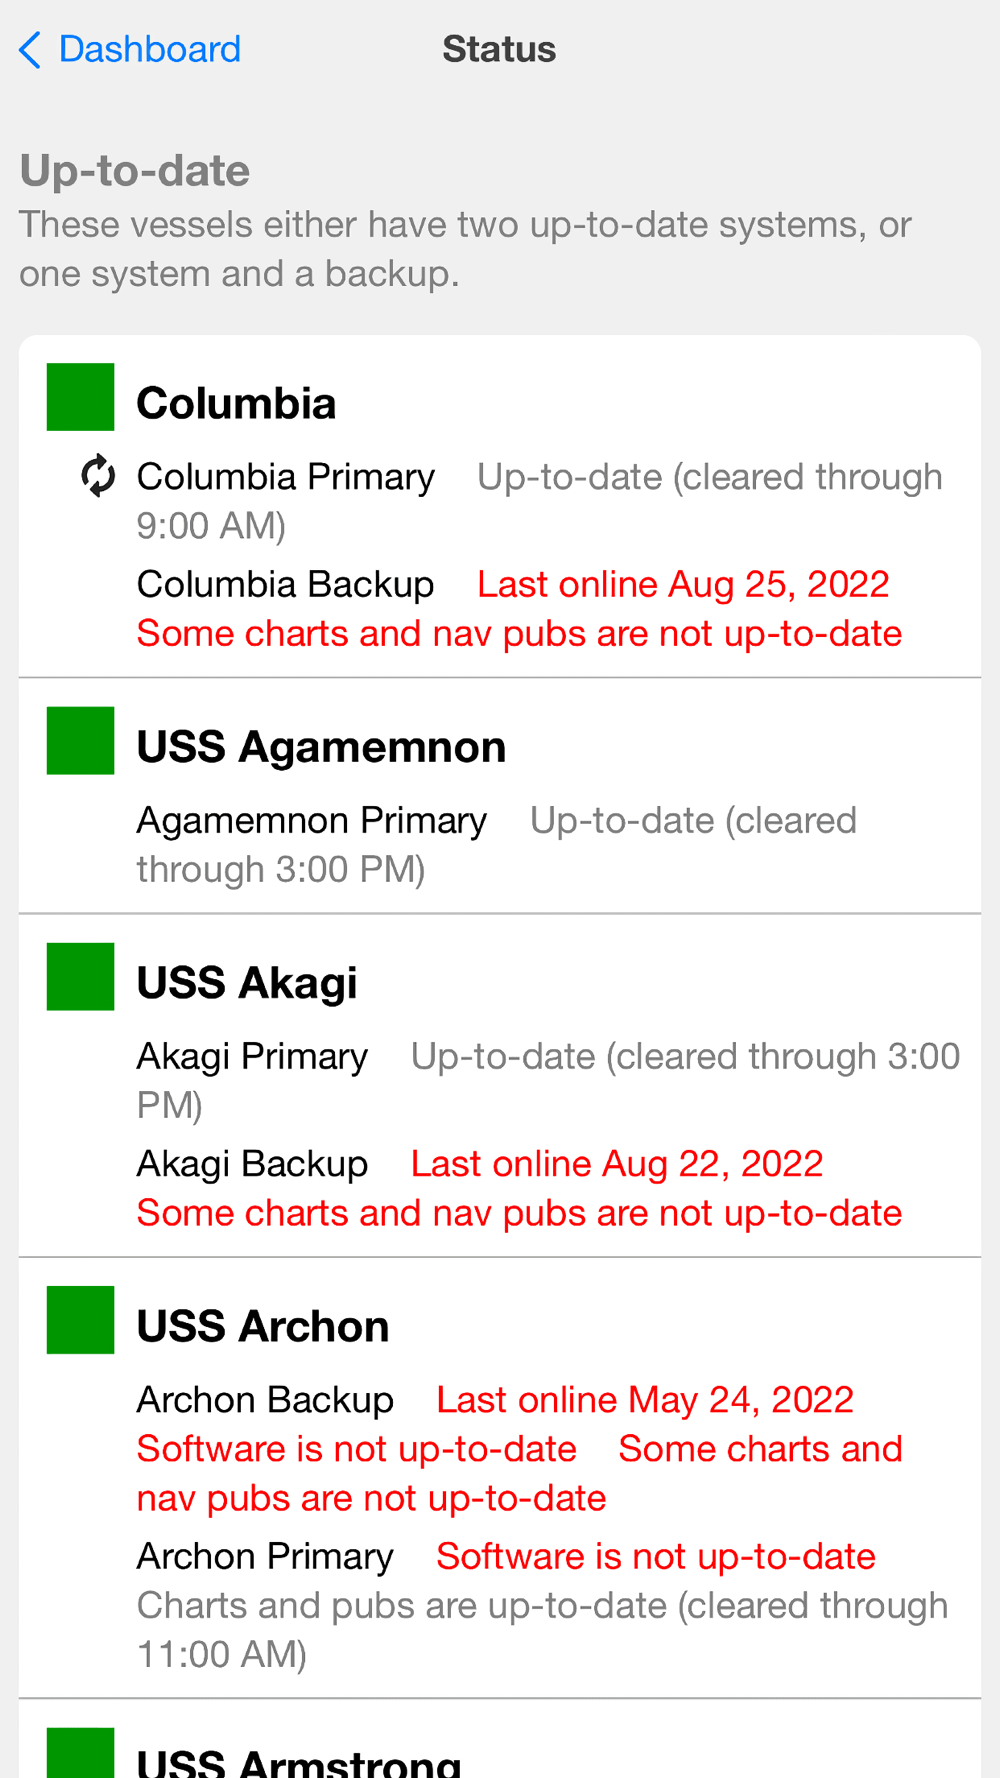Image resolution: width=1000 pixels, height=1778 pixels.
Task: Tap the USS Armstrong vessel heading
Action: [x=298, y=1762]
